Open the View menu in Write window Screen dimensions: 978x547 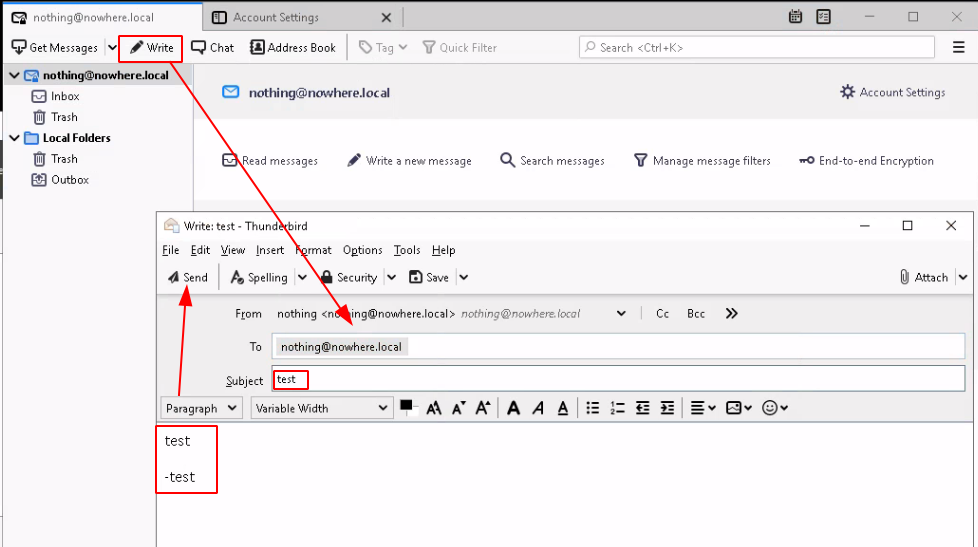[233, 250]
